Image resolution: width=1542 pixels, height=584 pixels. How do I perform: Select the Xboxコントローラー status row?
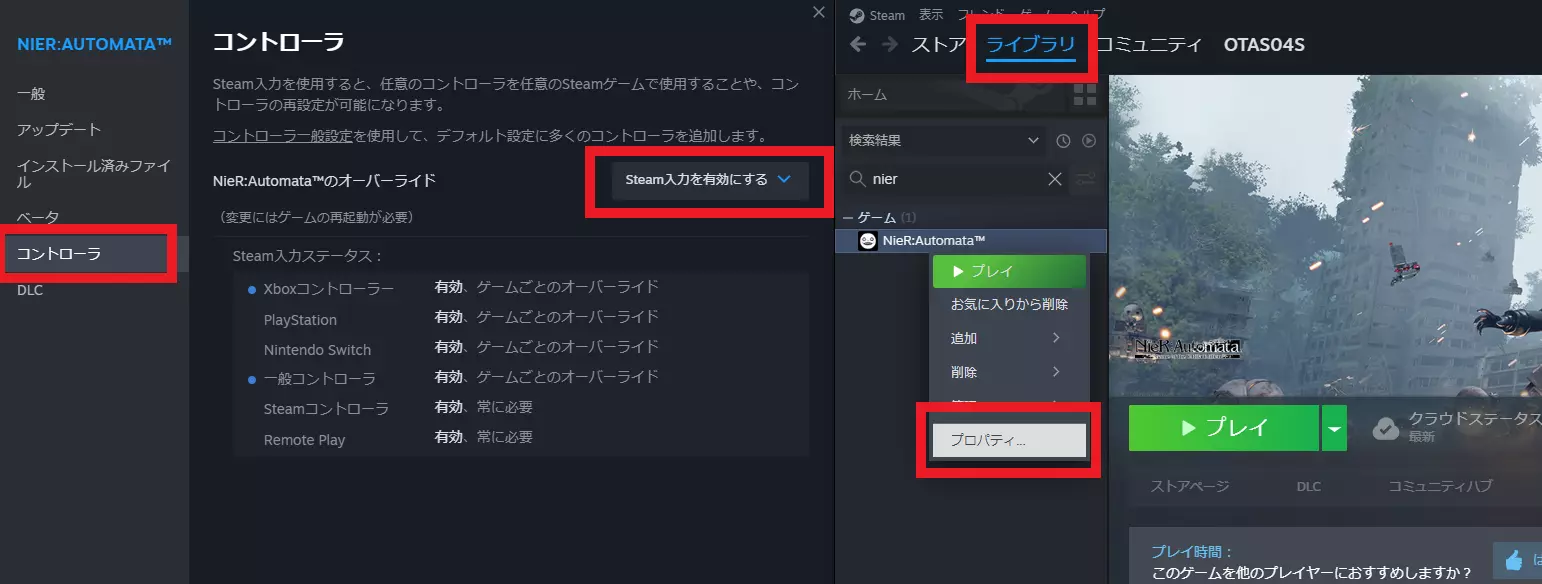[x=520, y=288]
